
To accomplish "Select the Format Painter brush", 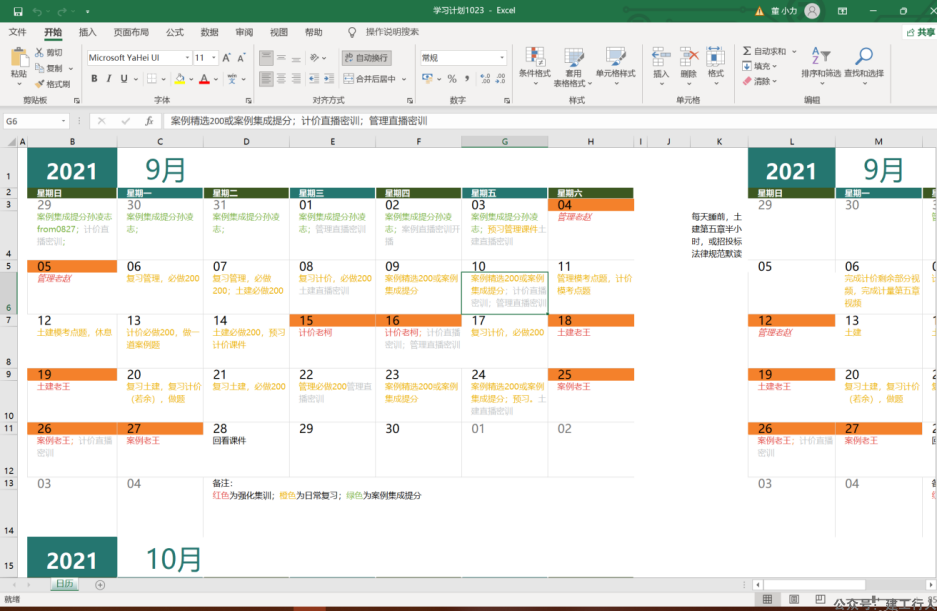I will pyautogui.click(x=39, y=84).
